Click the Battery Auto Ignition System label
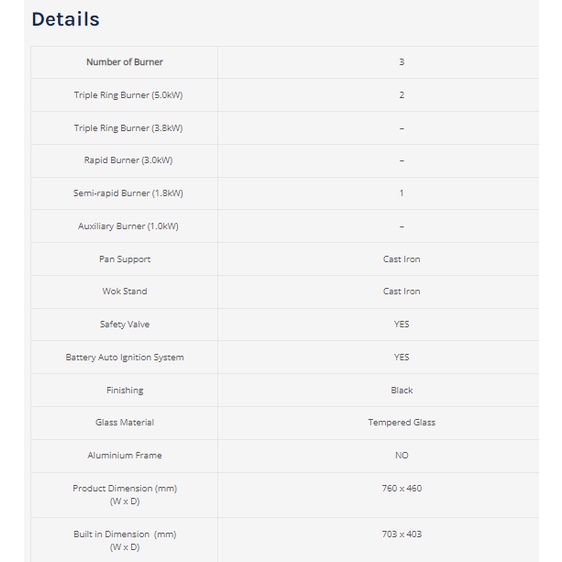The height and width of the screenshot is (562, 562). tap(125, 357)
